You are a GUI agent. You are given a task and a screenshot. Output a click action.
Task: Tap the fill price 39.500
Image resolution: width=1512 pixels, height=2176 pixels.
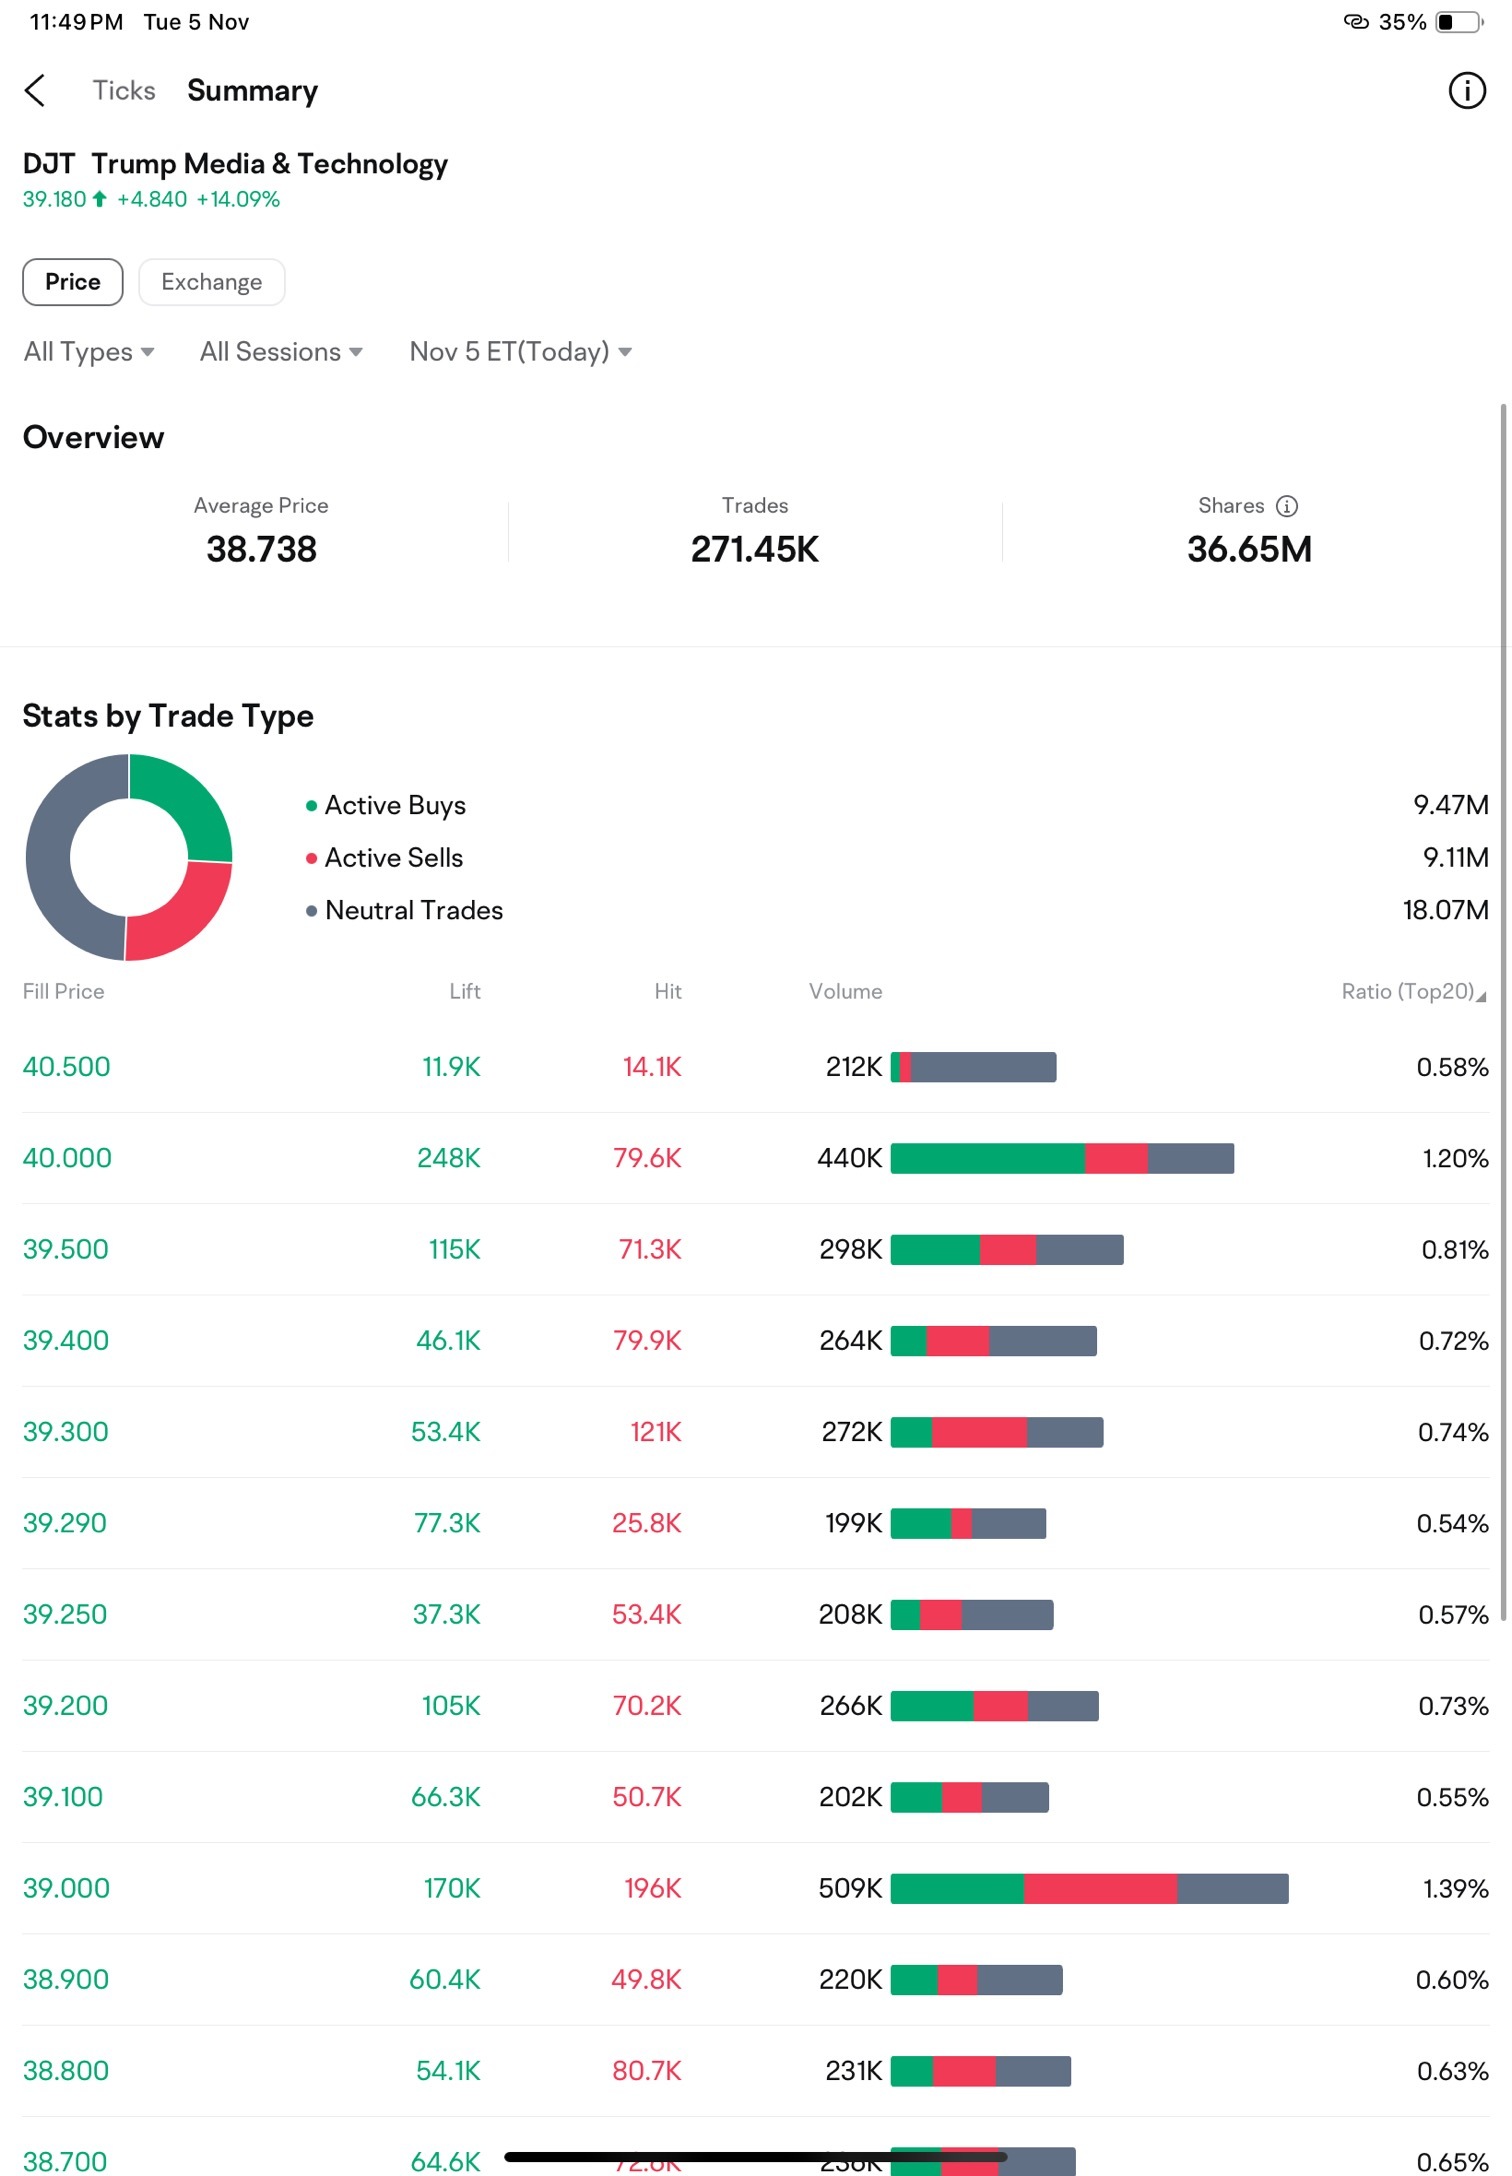point(66,1249)
